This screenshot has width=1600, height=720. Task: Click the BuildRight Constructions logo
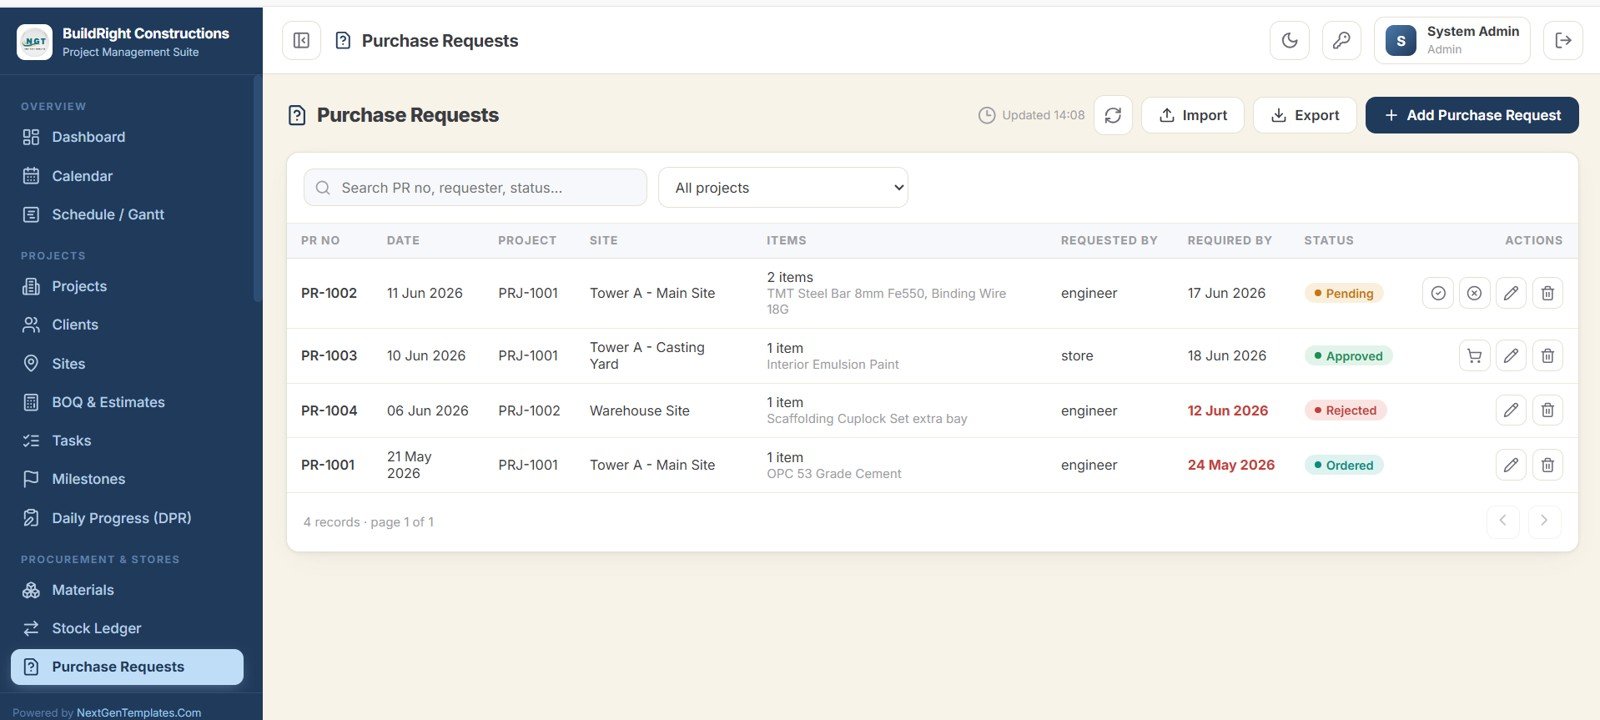tap(35, 42)
